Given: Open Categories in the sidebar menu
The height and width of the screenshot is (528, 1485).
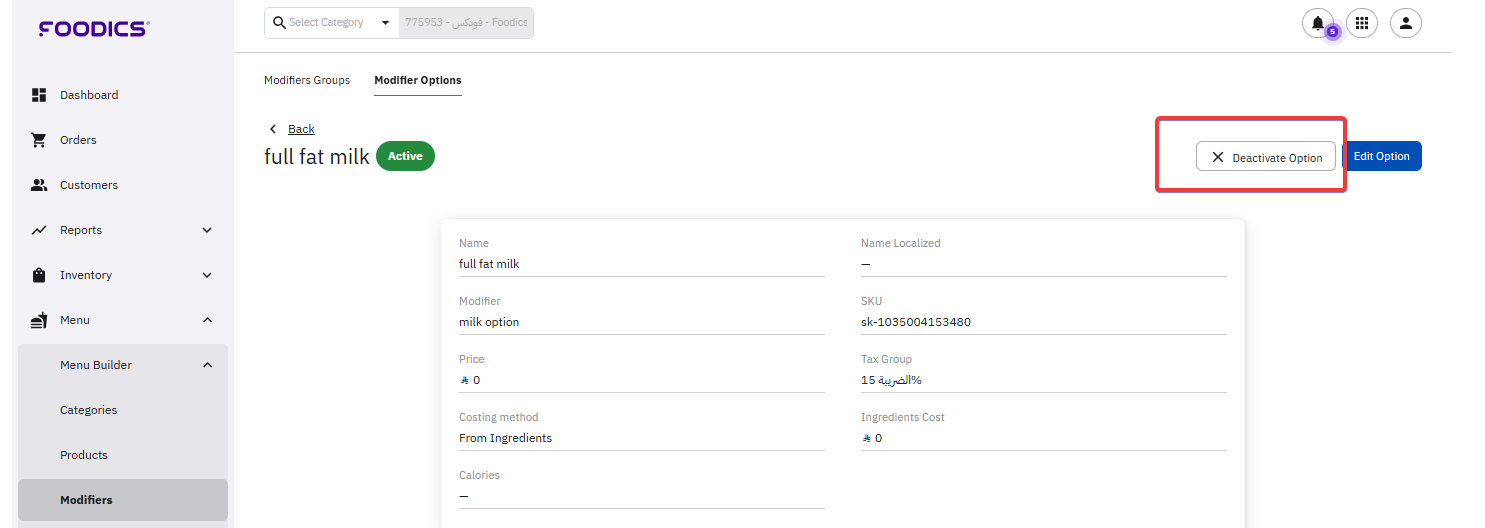Looking at the screenshot, I should click(x=88, y=410).
